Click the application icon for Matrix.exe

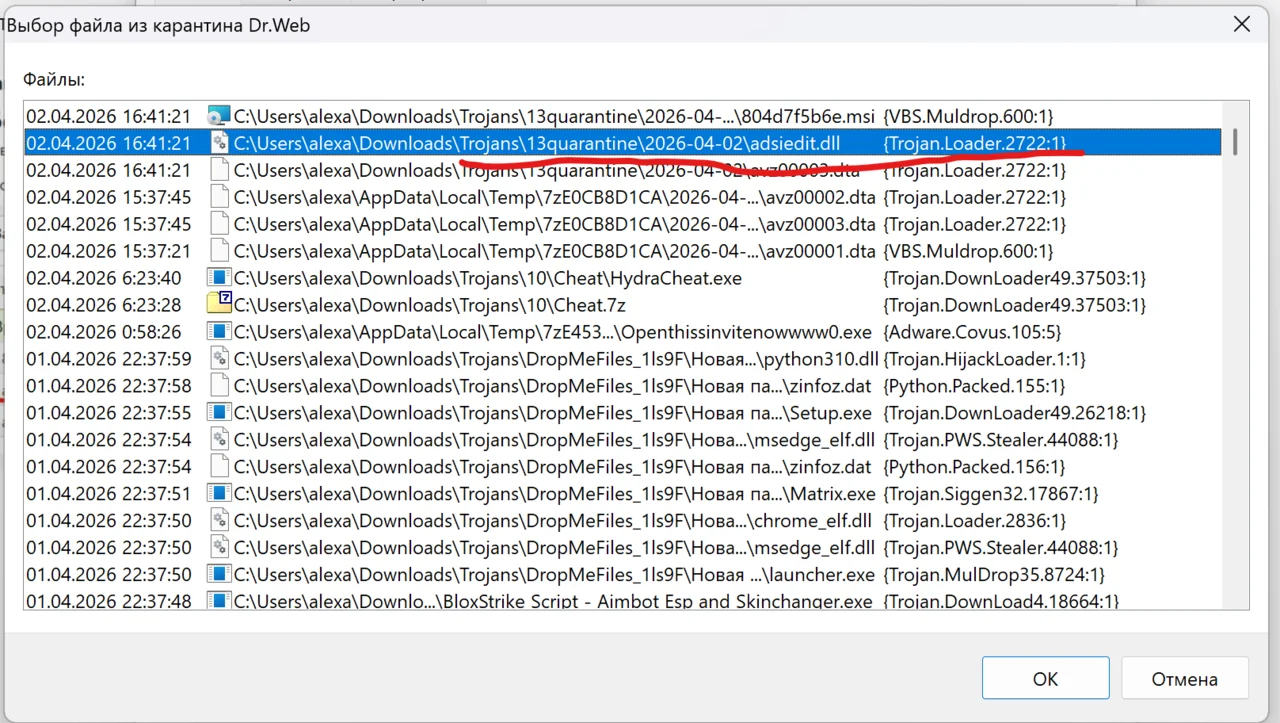[218, 494]
